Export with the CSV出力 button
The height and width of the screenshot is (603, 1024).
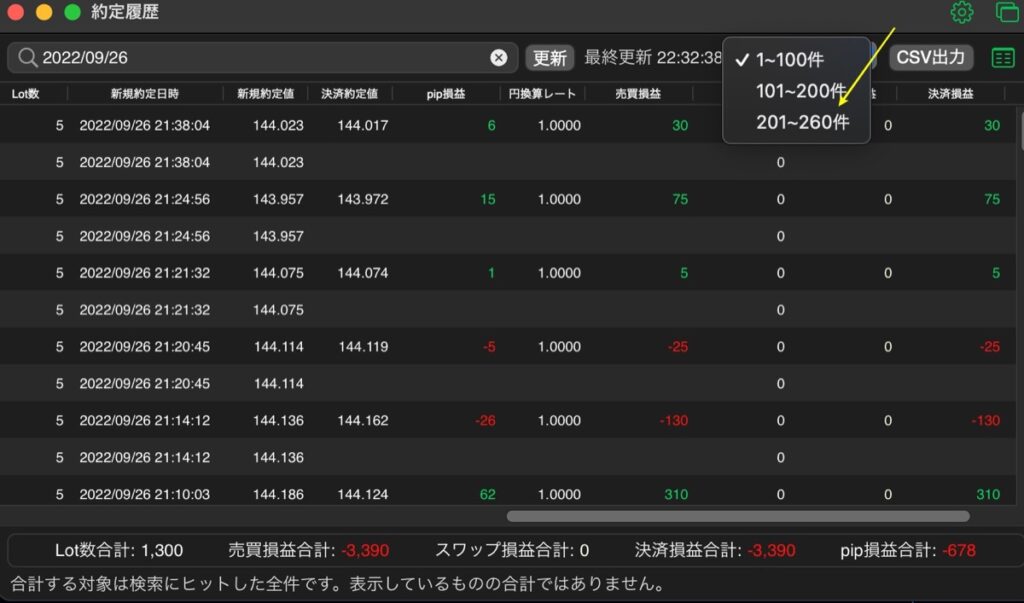click(x=931, y=57)
